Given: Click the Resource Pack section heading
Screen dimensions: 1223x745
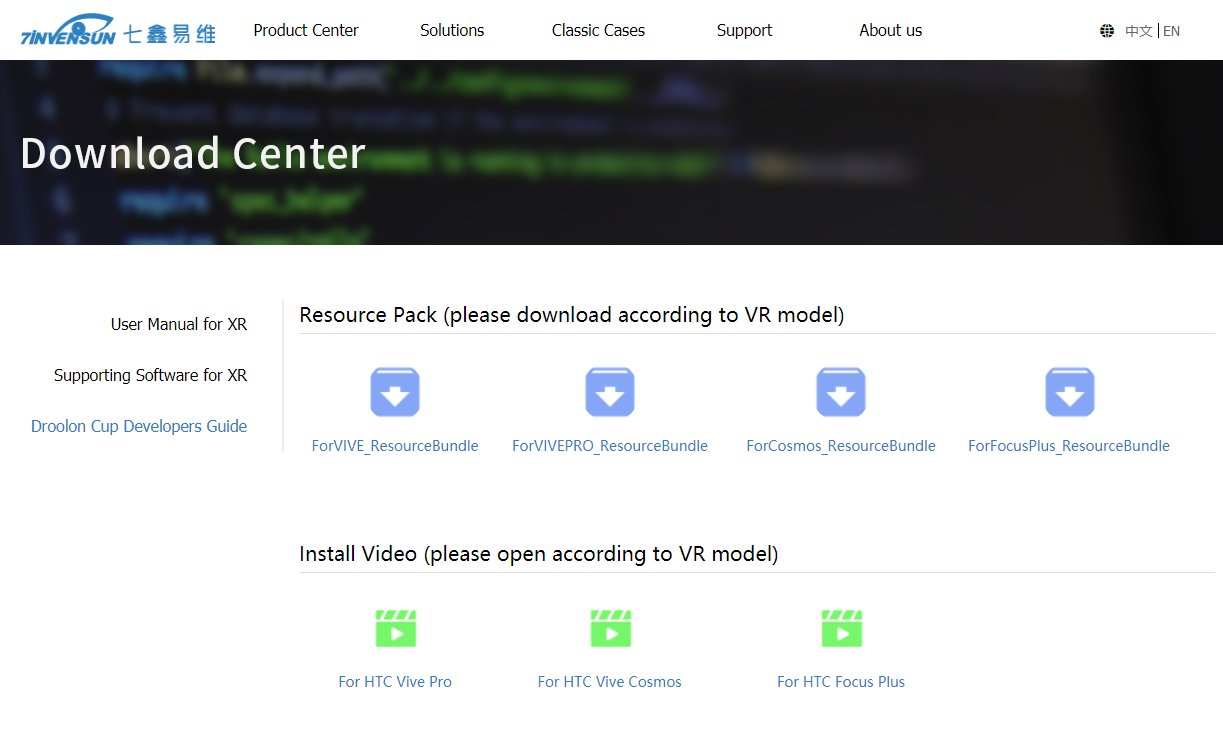Looking at the screenshot, I should [x=572, y=315].
